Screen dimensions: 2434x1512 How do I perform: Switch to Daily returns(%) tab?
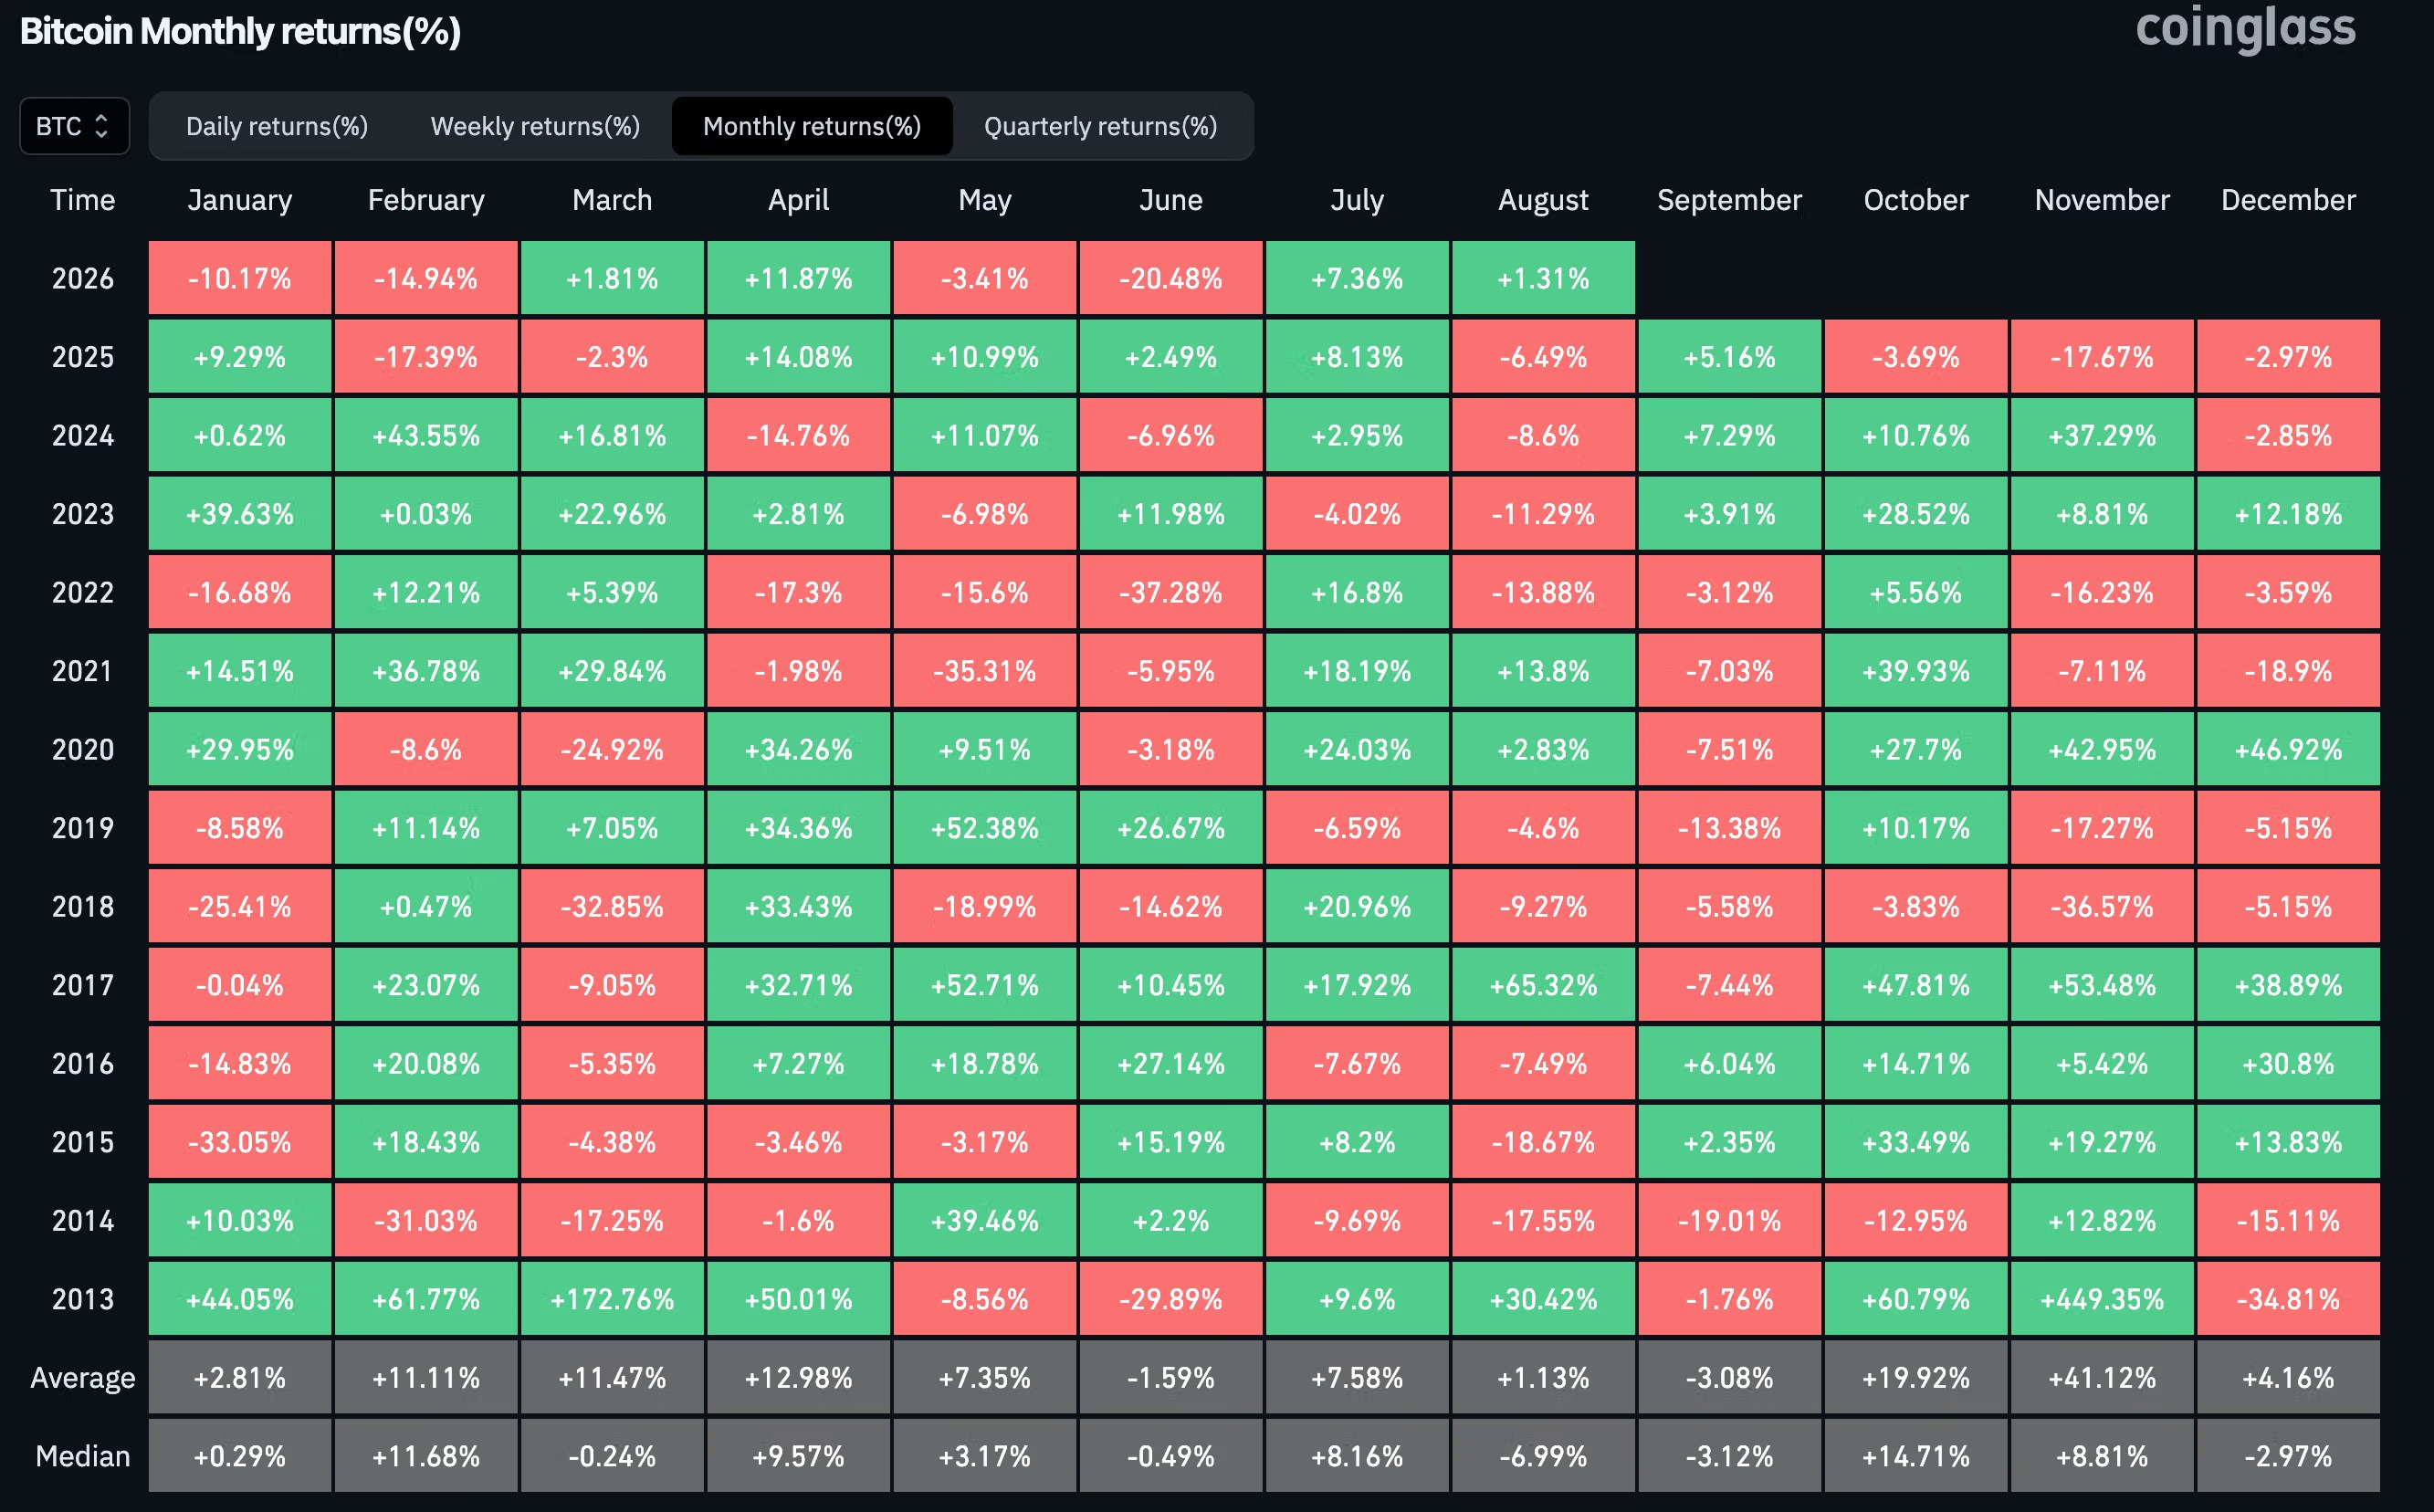pyautogui.click(x=277, y=126)
